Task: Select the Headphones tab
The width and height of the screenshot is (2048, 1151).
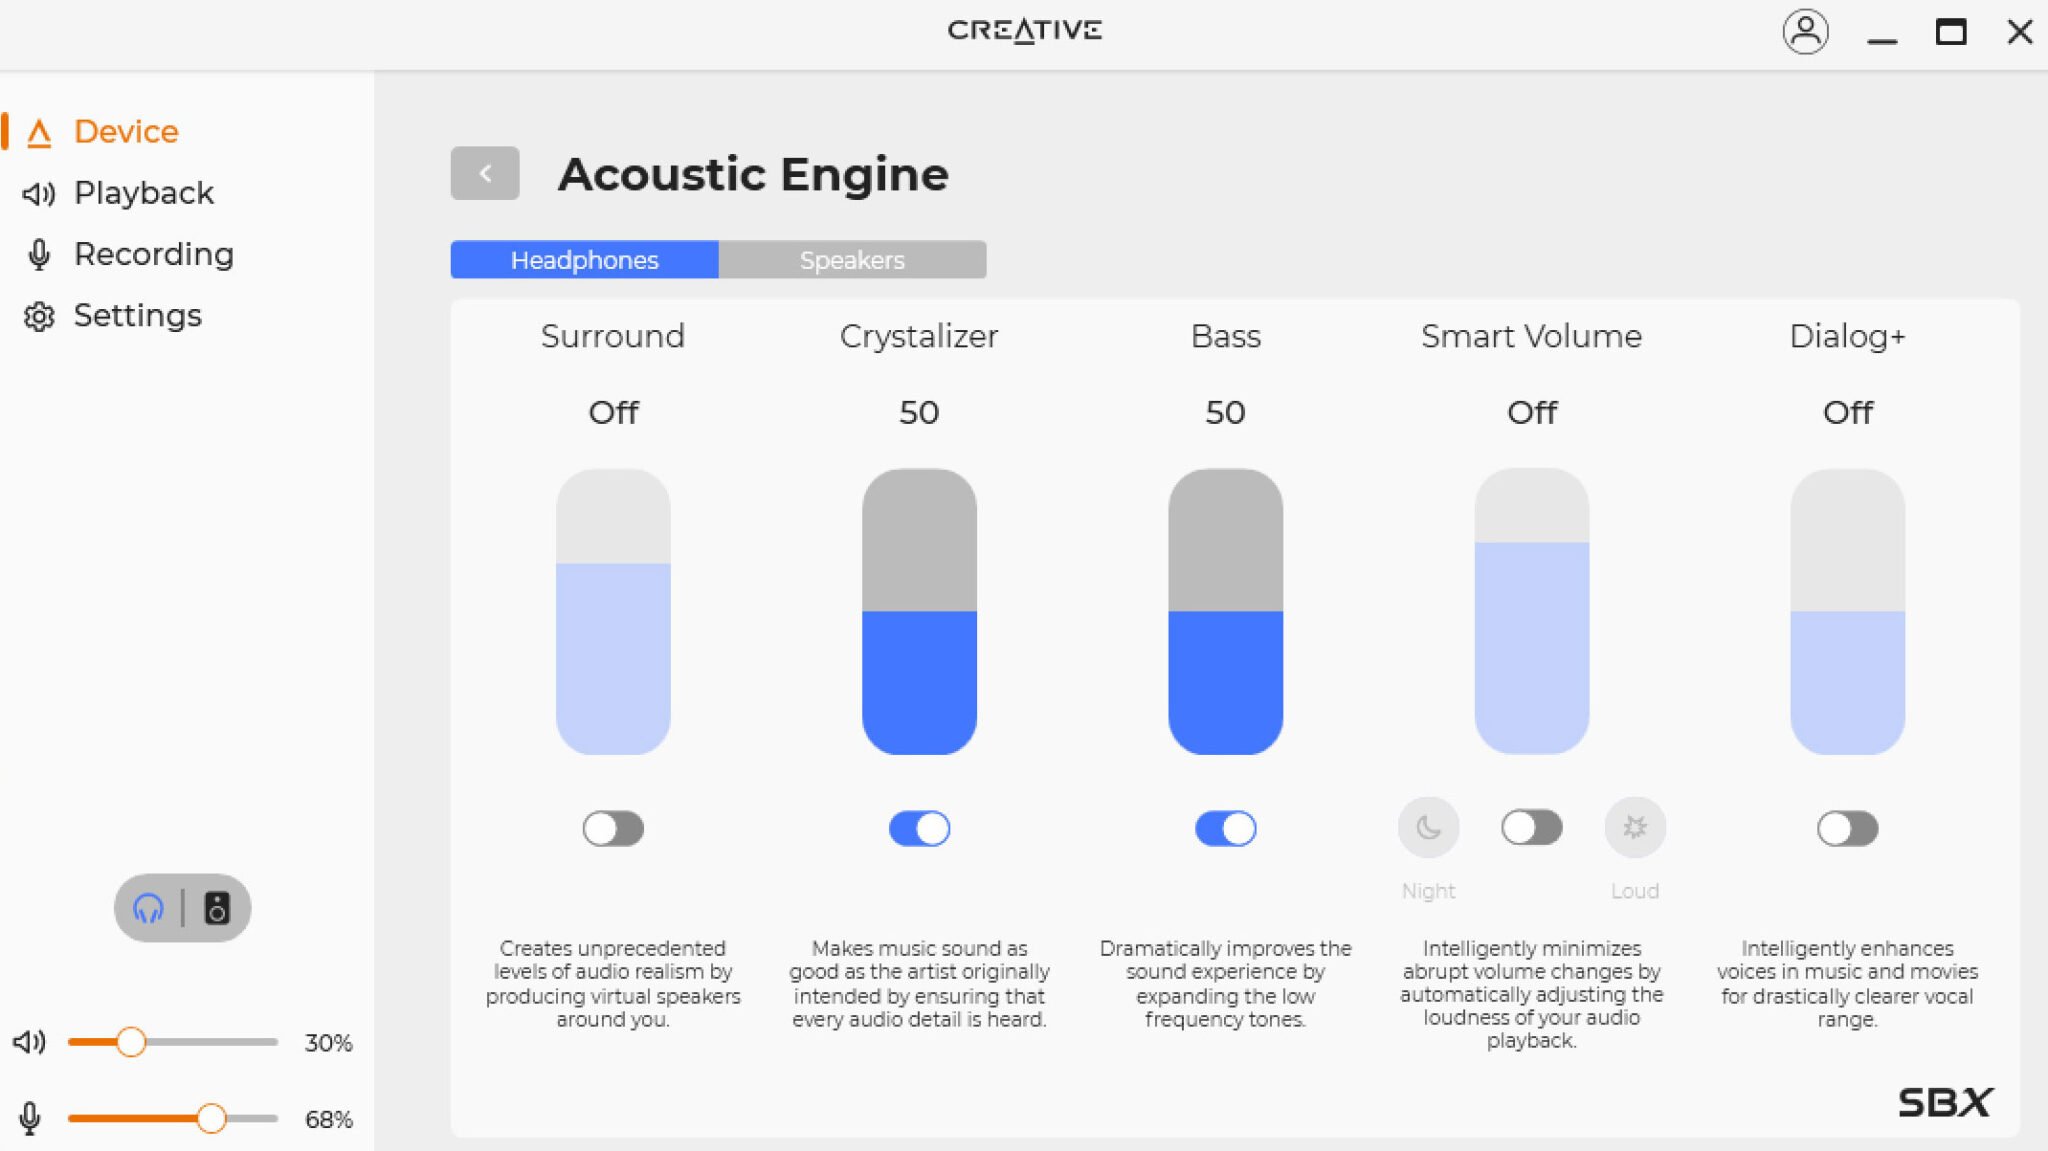Action: pyautogui.click(x=584, y=260)
